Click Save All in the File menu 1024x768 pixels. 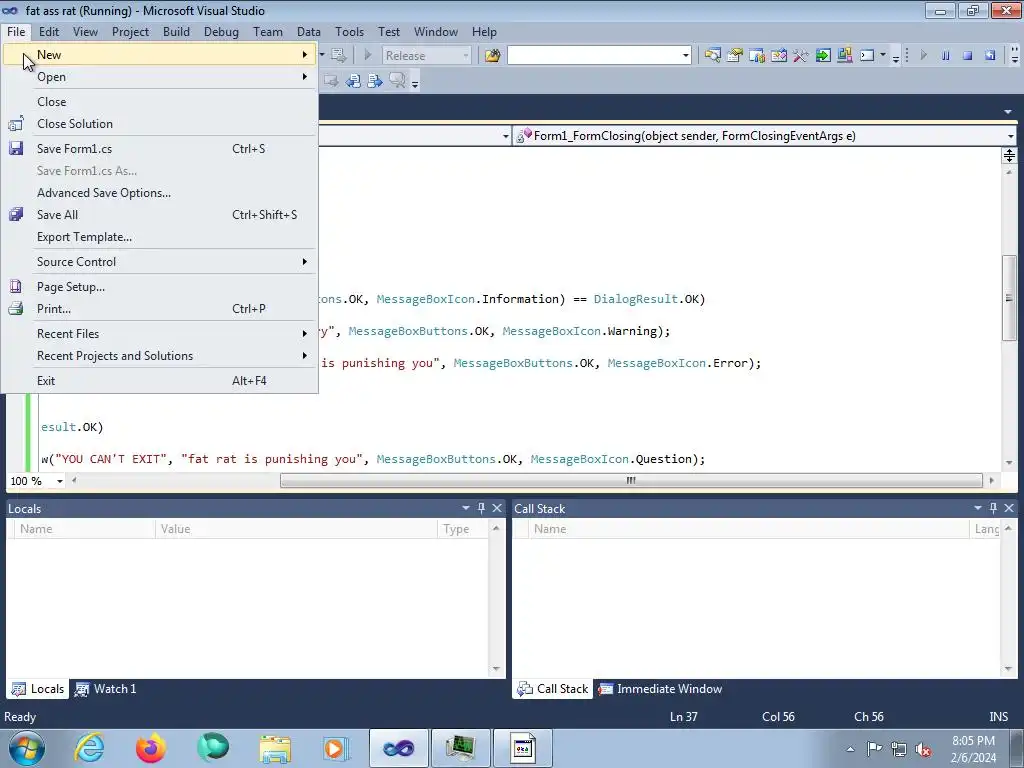tap(160, 215)
